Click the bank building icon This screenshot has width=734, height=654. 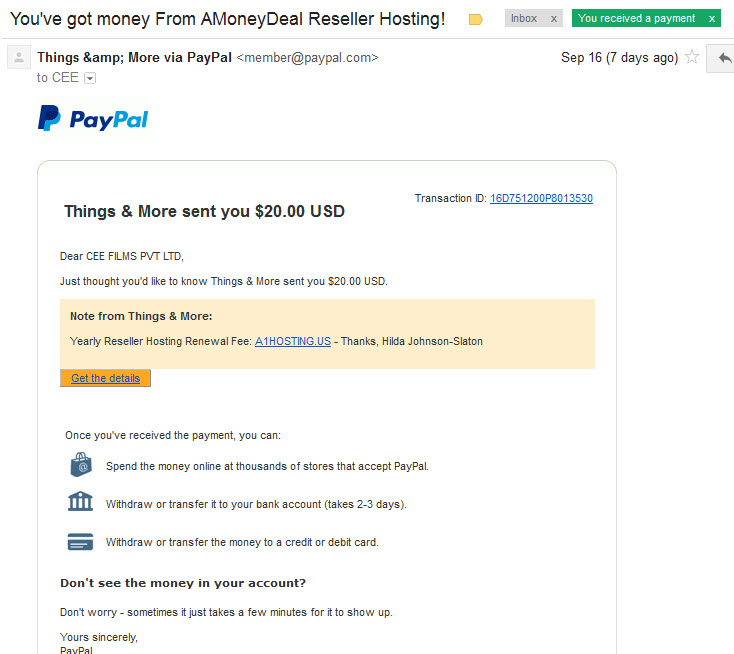81,501
